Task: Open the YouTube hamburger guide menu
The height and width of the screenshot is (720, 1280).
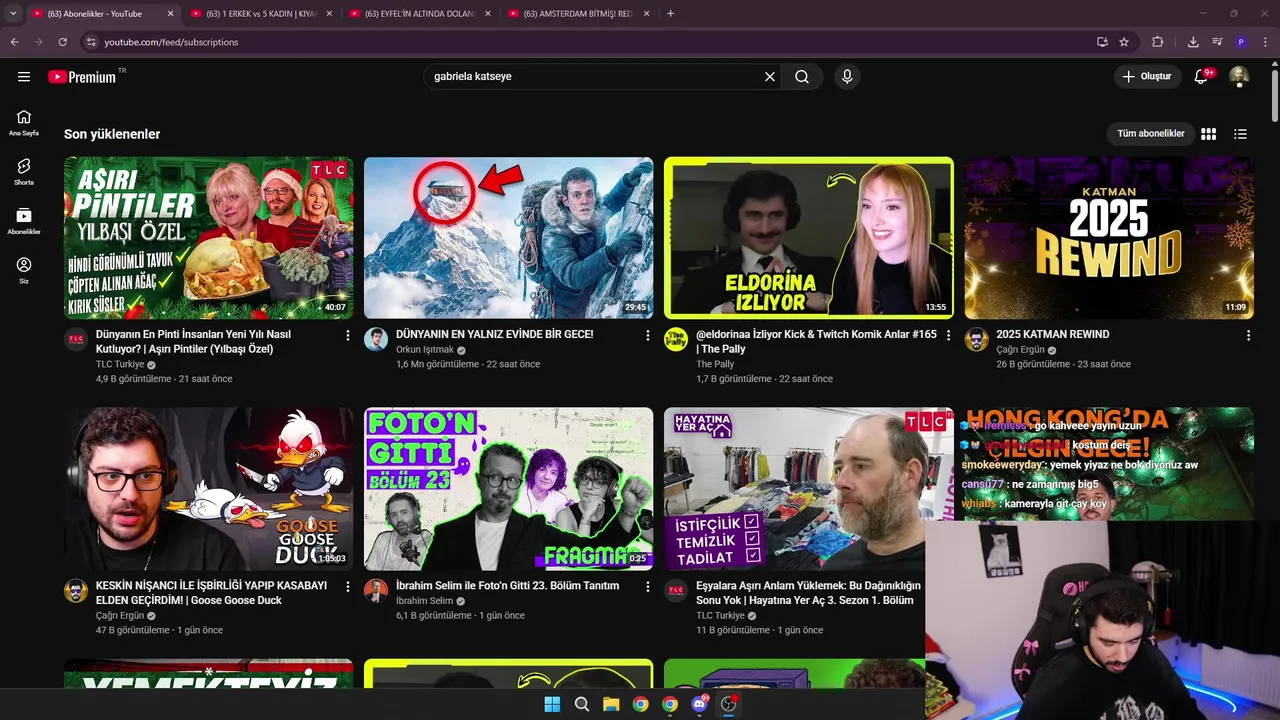Action: pyautogui.click(x=24, y=76)
